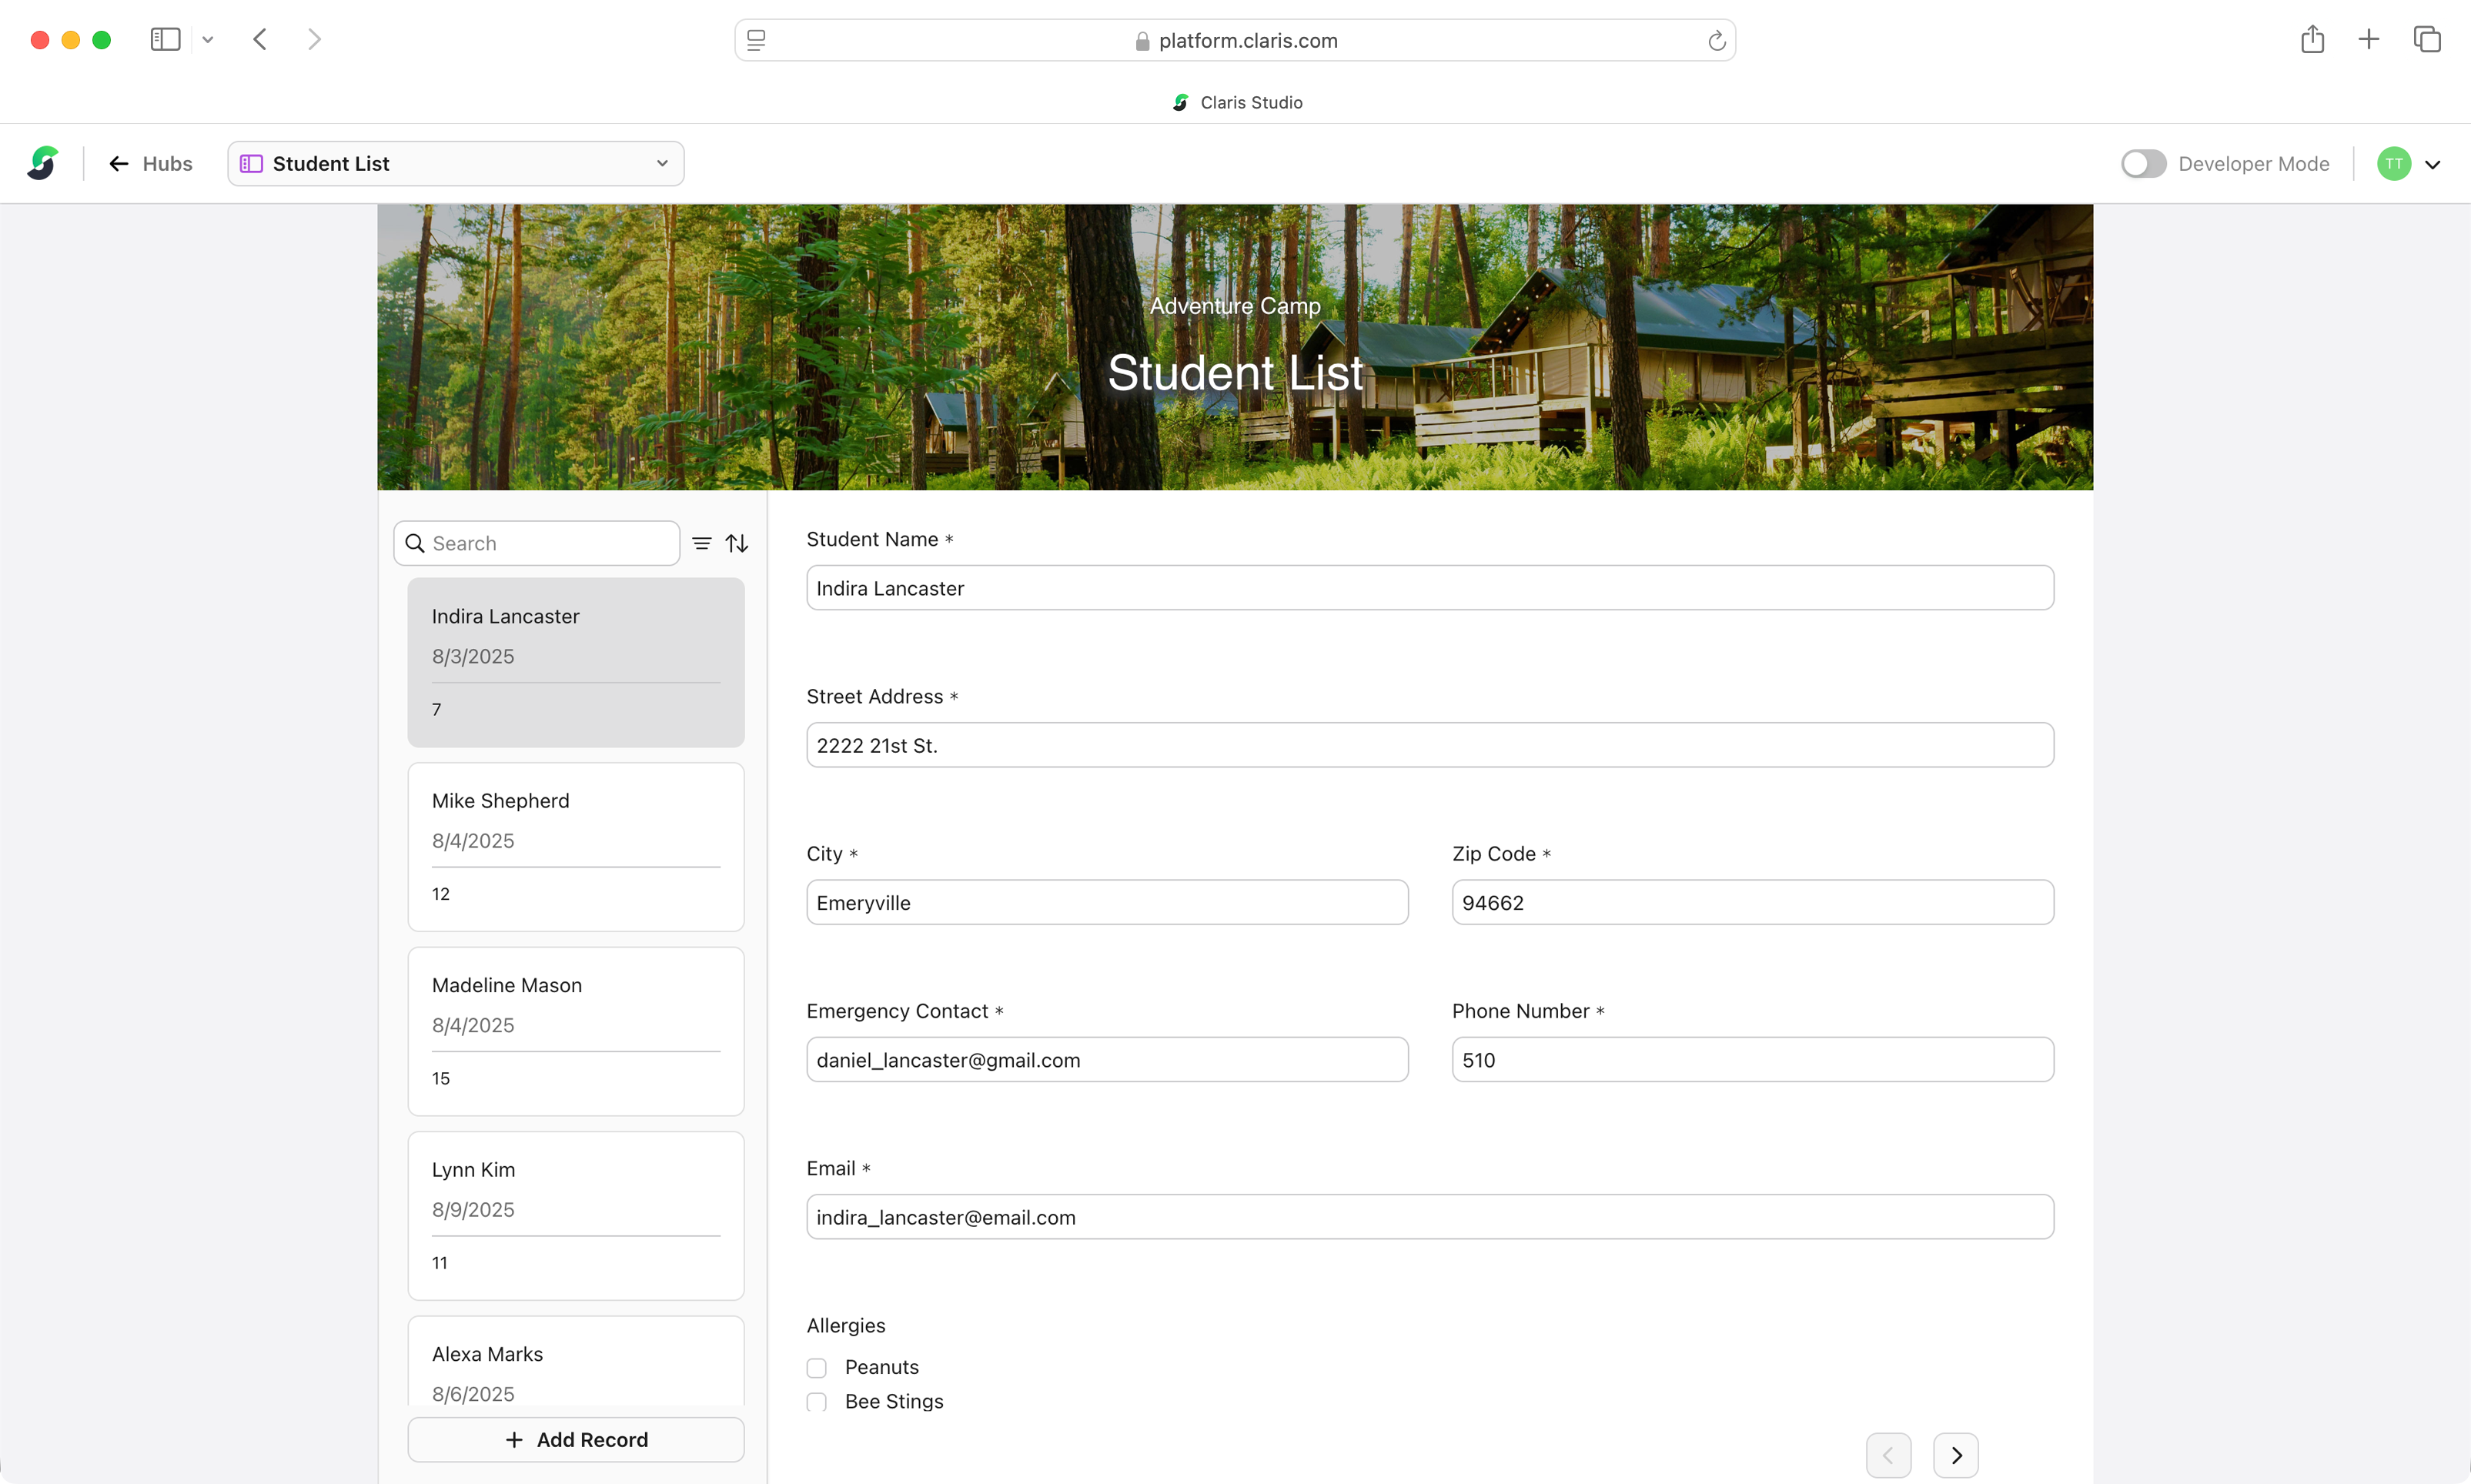
Task: Check the Bee Stings allergy box
Action: point(817,1401)
